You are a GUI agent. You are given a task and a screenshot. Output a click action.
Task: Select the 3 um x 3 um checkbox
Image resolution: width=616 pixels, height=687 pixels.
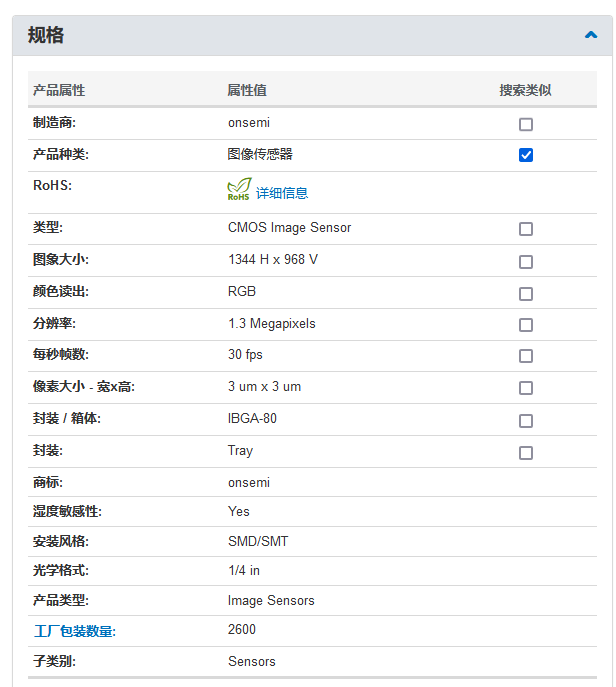[x=526, y=388]
